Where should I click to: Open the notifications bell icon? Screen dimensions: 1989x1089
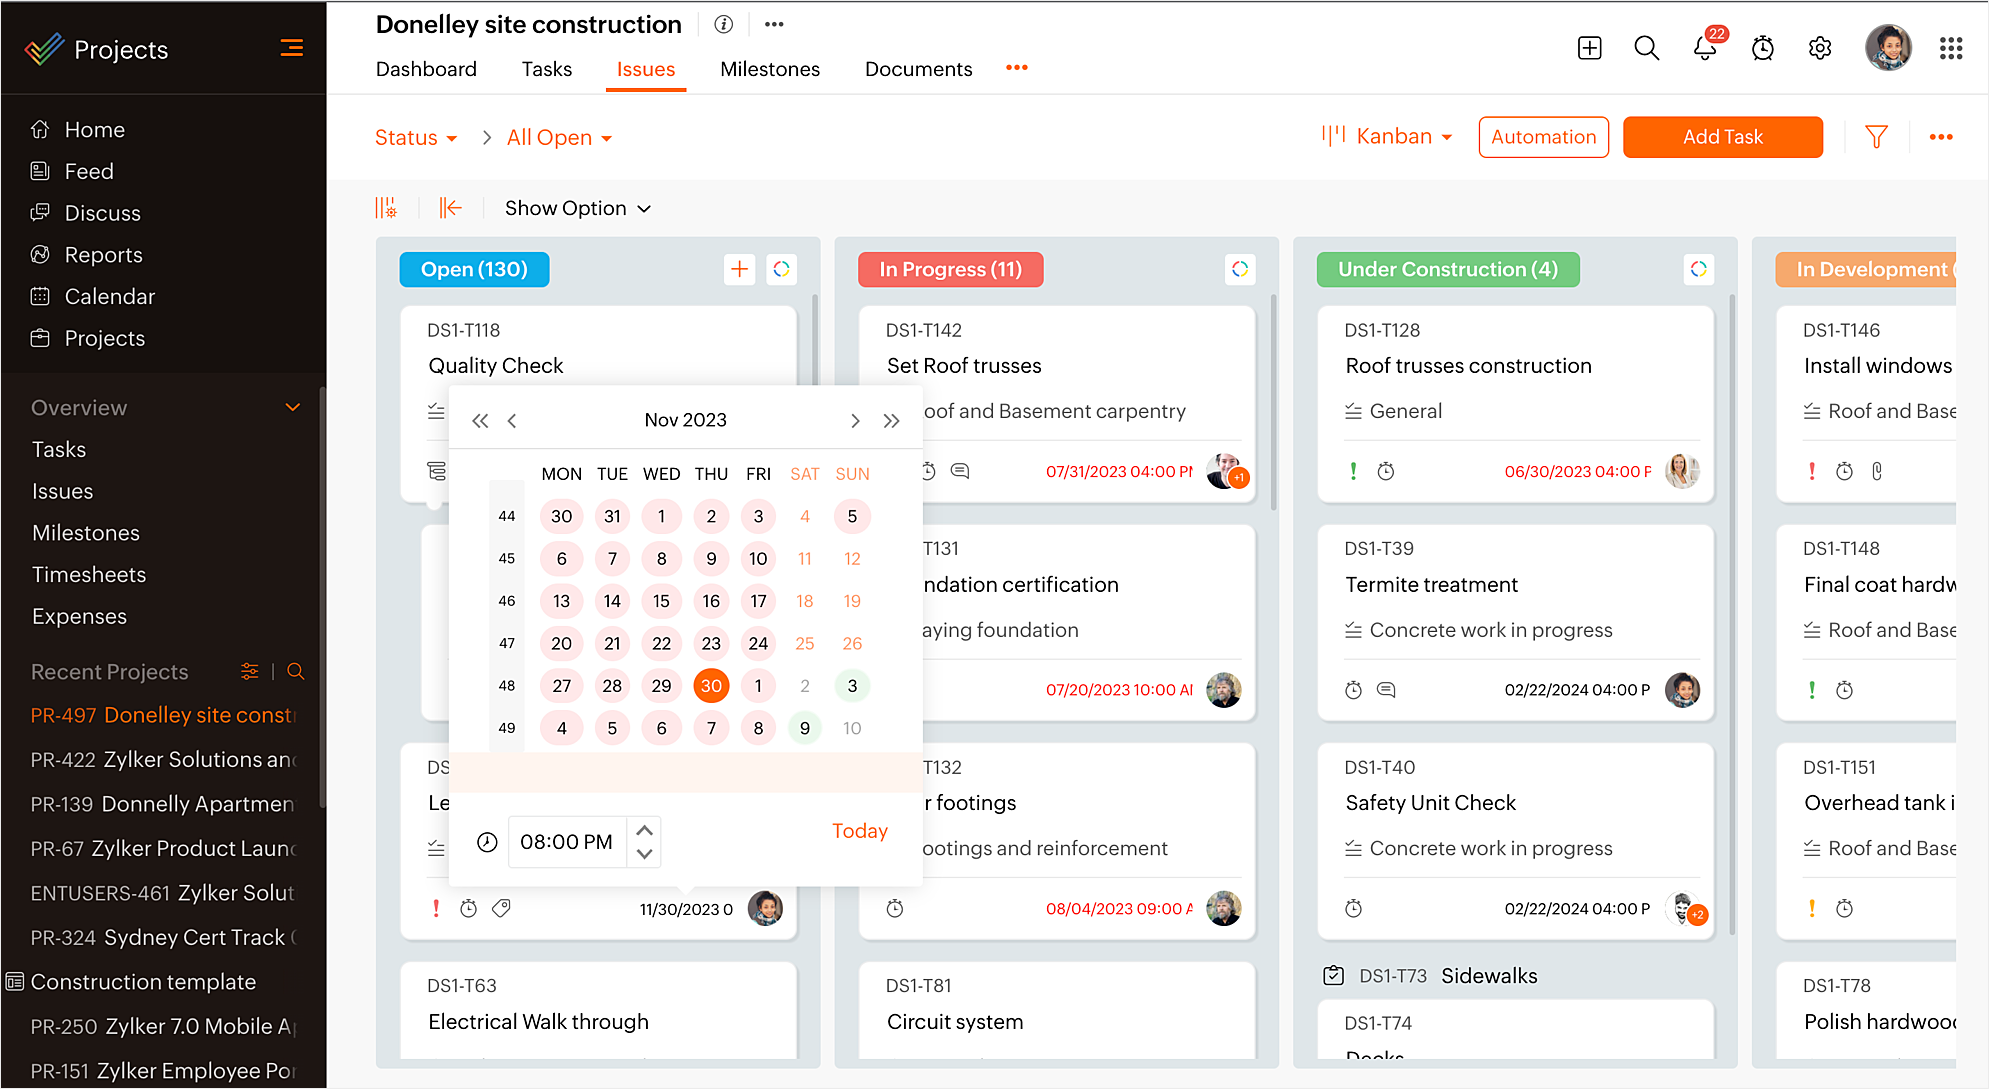point(1704,48)
